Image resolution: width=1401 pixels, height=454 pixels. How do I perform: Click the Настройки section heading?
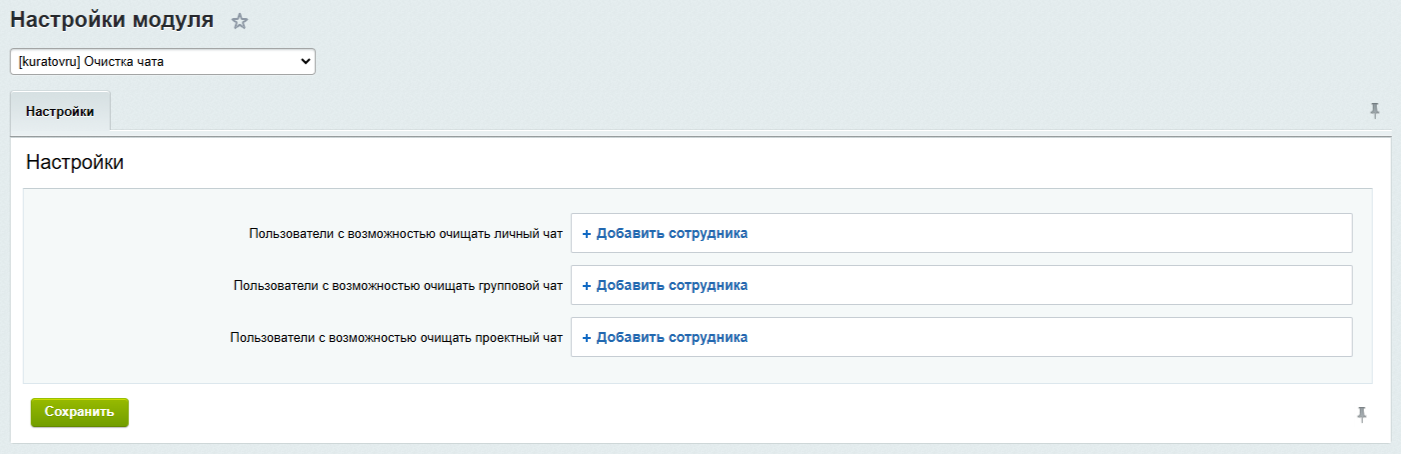75,162
